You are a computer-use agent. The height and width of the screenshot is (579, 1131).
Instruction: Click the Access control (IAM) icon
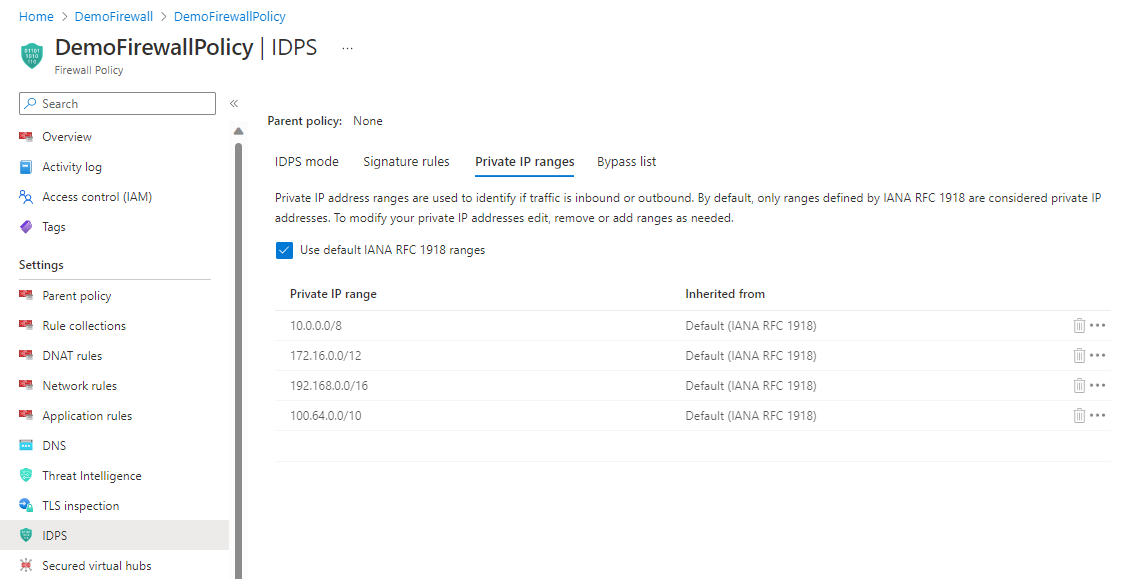[26, 197]
